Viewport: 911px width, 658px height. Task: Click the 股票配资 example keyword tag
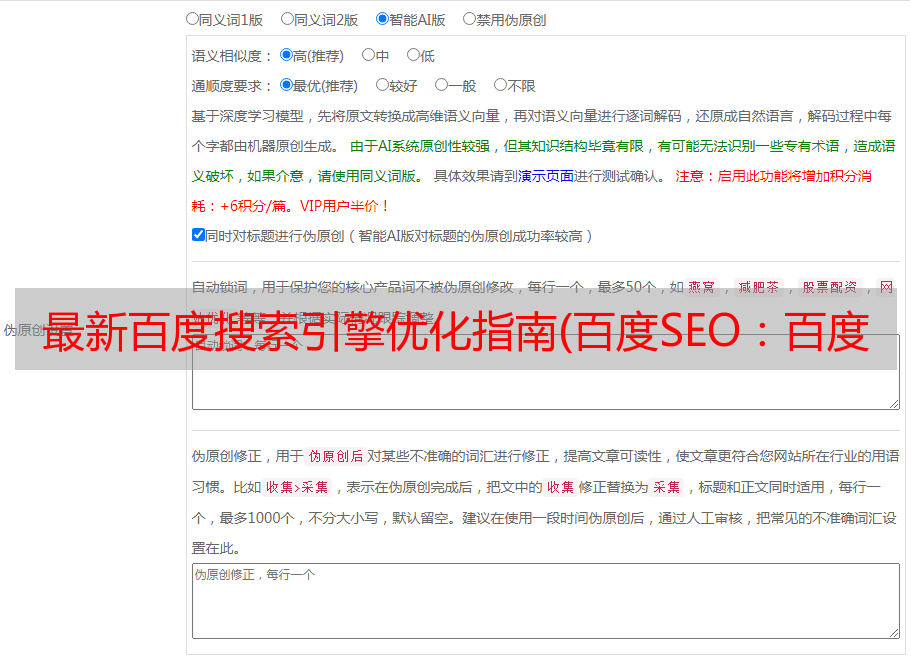coord(830,287)
